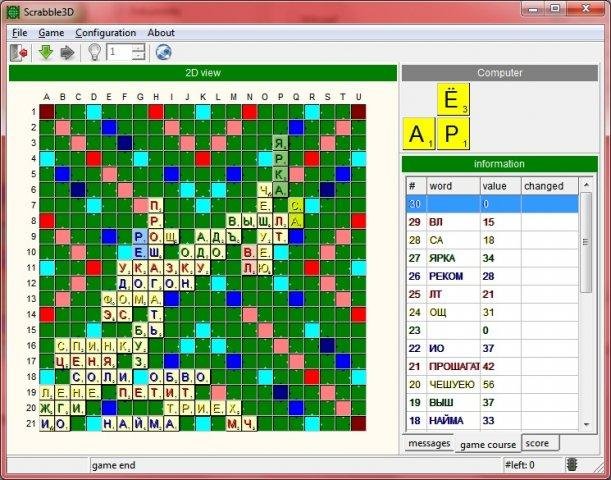The width and height of the screenshot is (611, 480).
Task: Click the '#' column header
Action: (416, 186)
